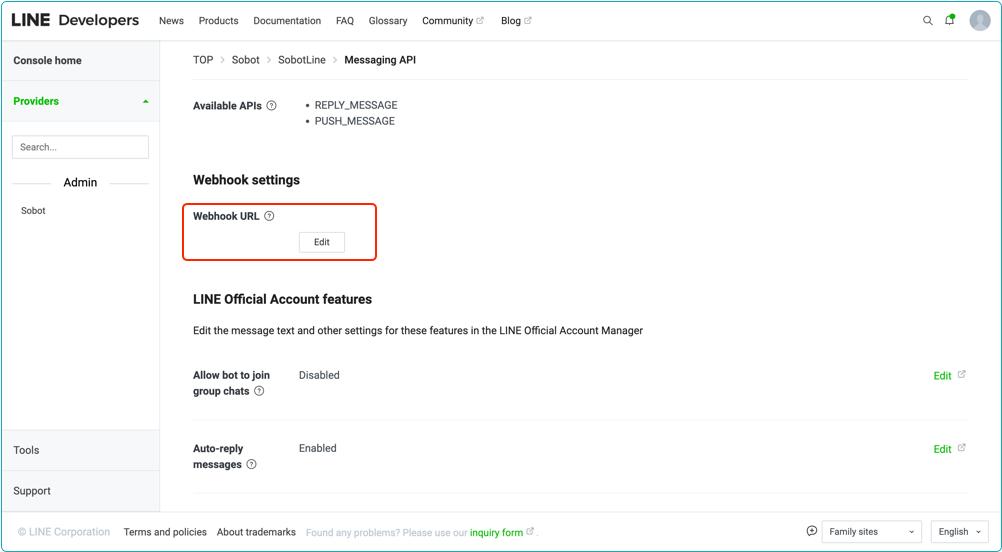Click the Webhook URL Edit button
Viewport: 1002px width, 552px height.
(321, 242)
